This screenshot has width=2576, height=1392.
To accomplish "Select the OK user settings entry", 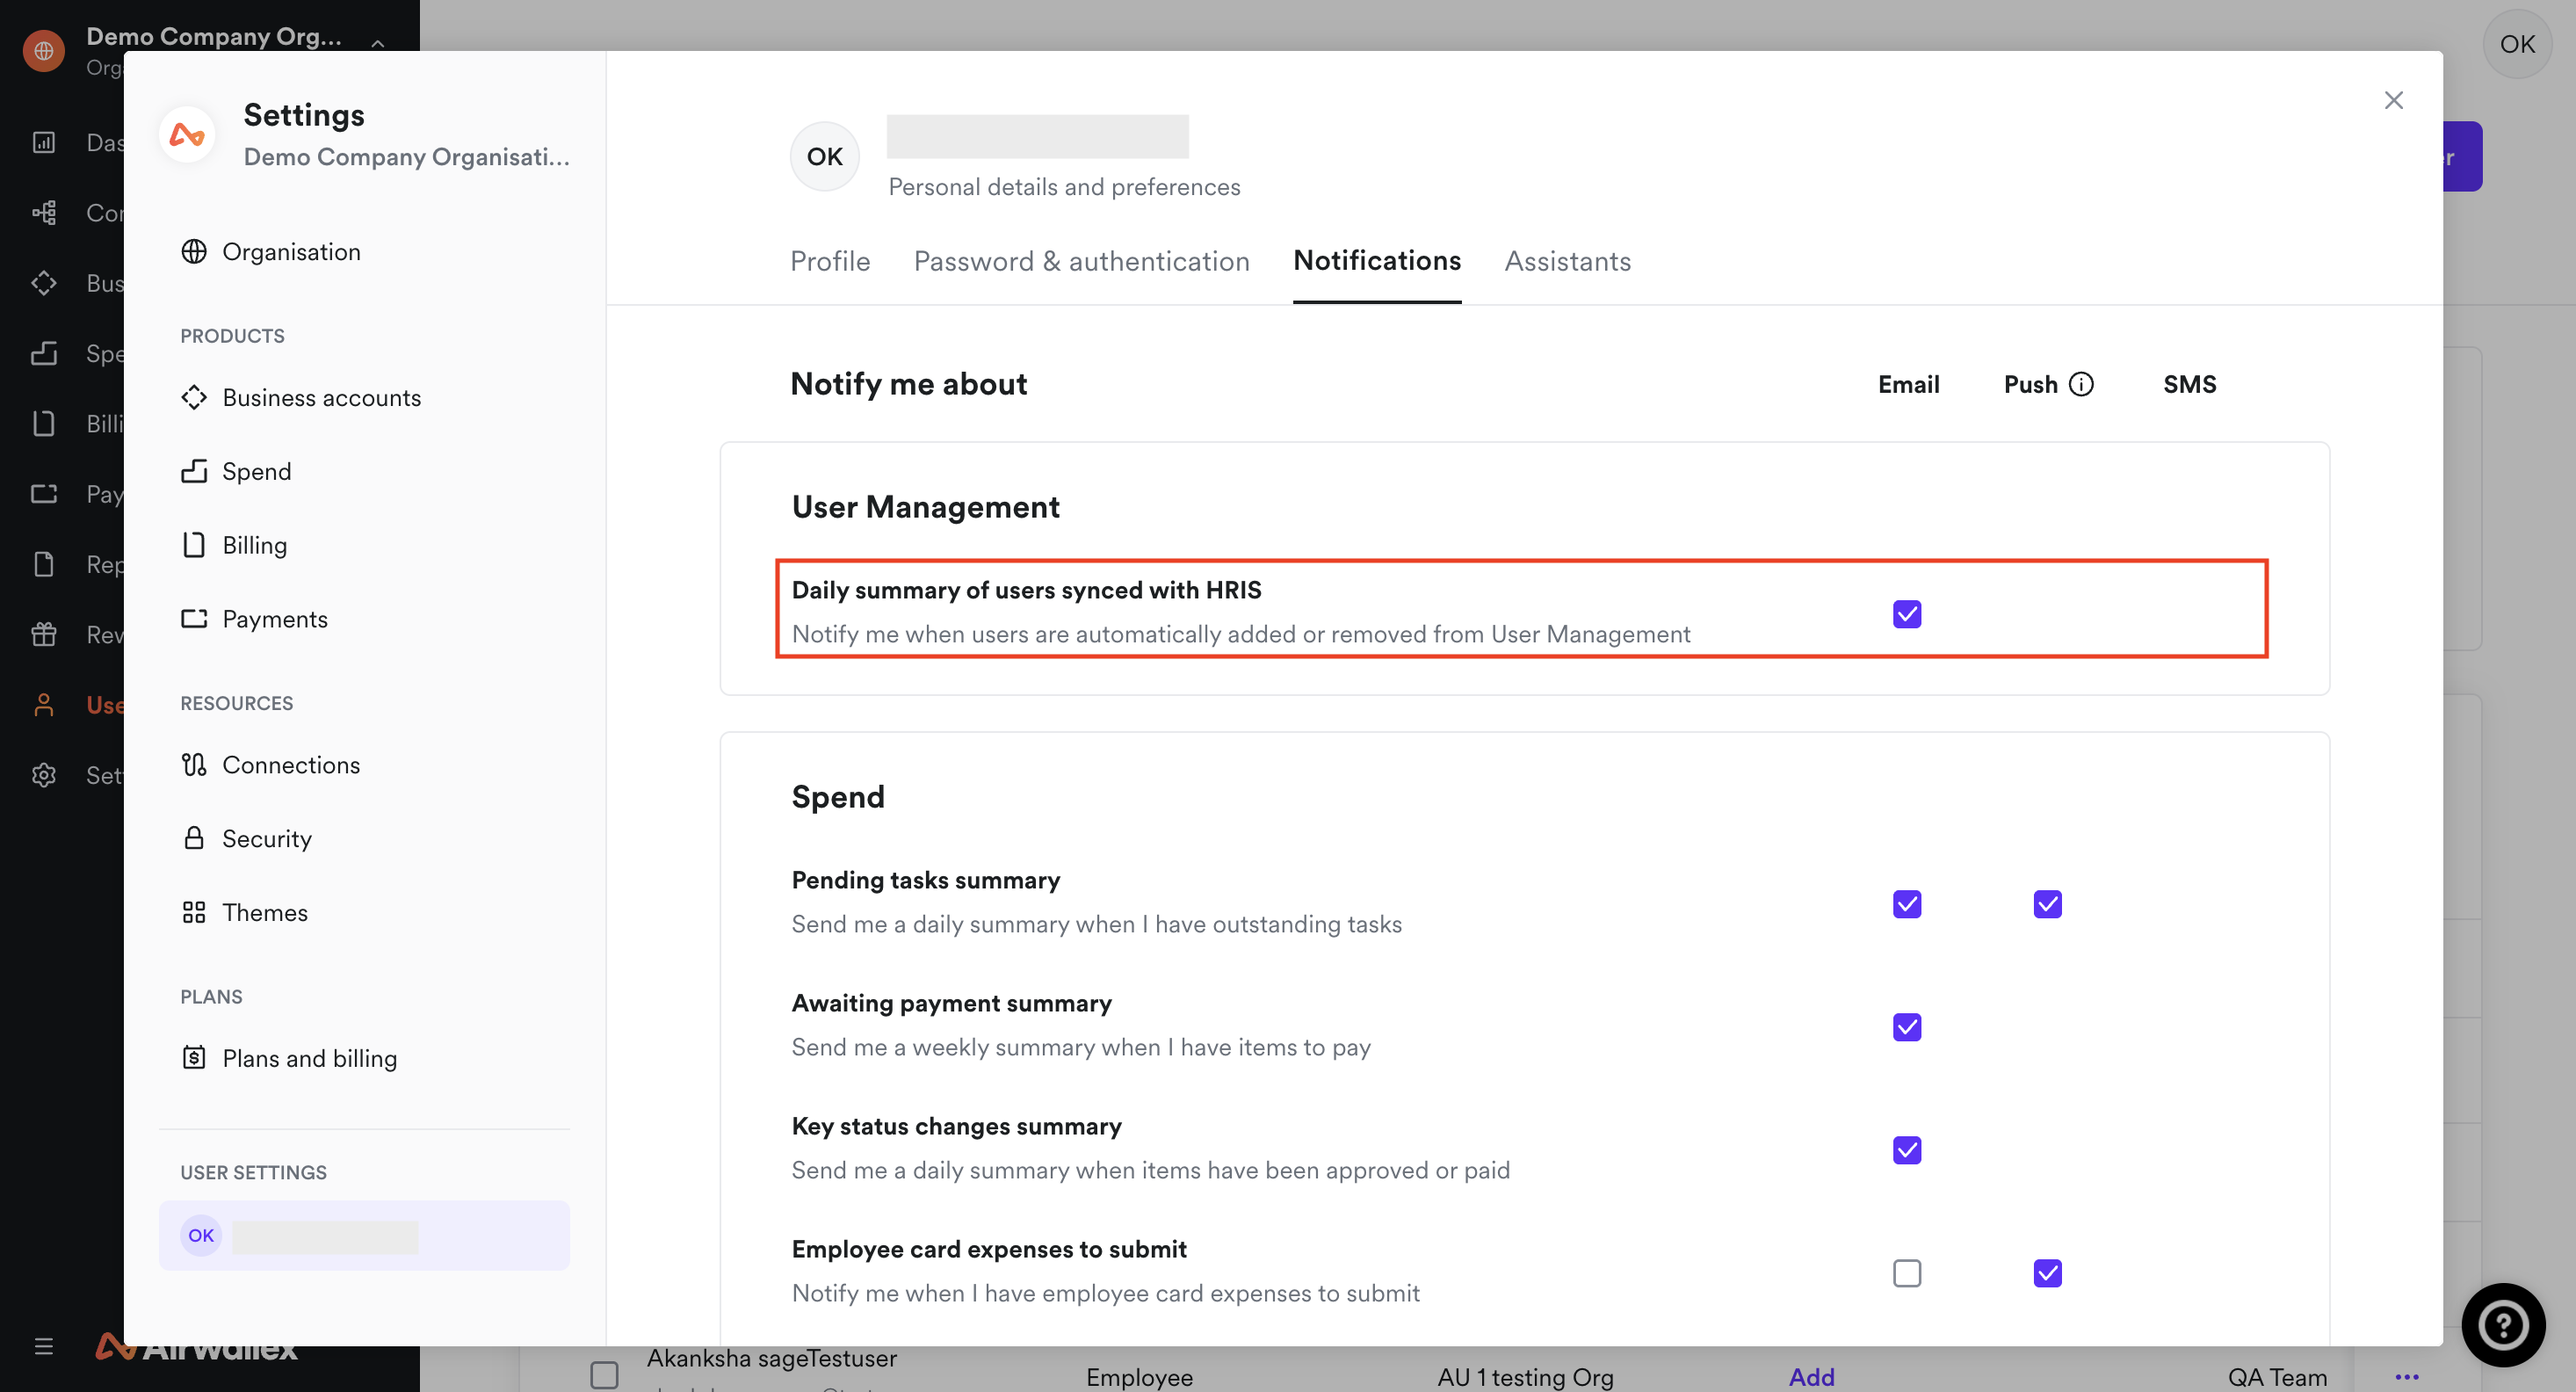I will coord(364,1235).
